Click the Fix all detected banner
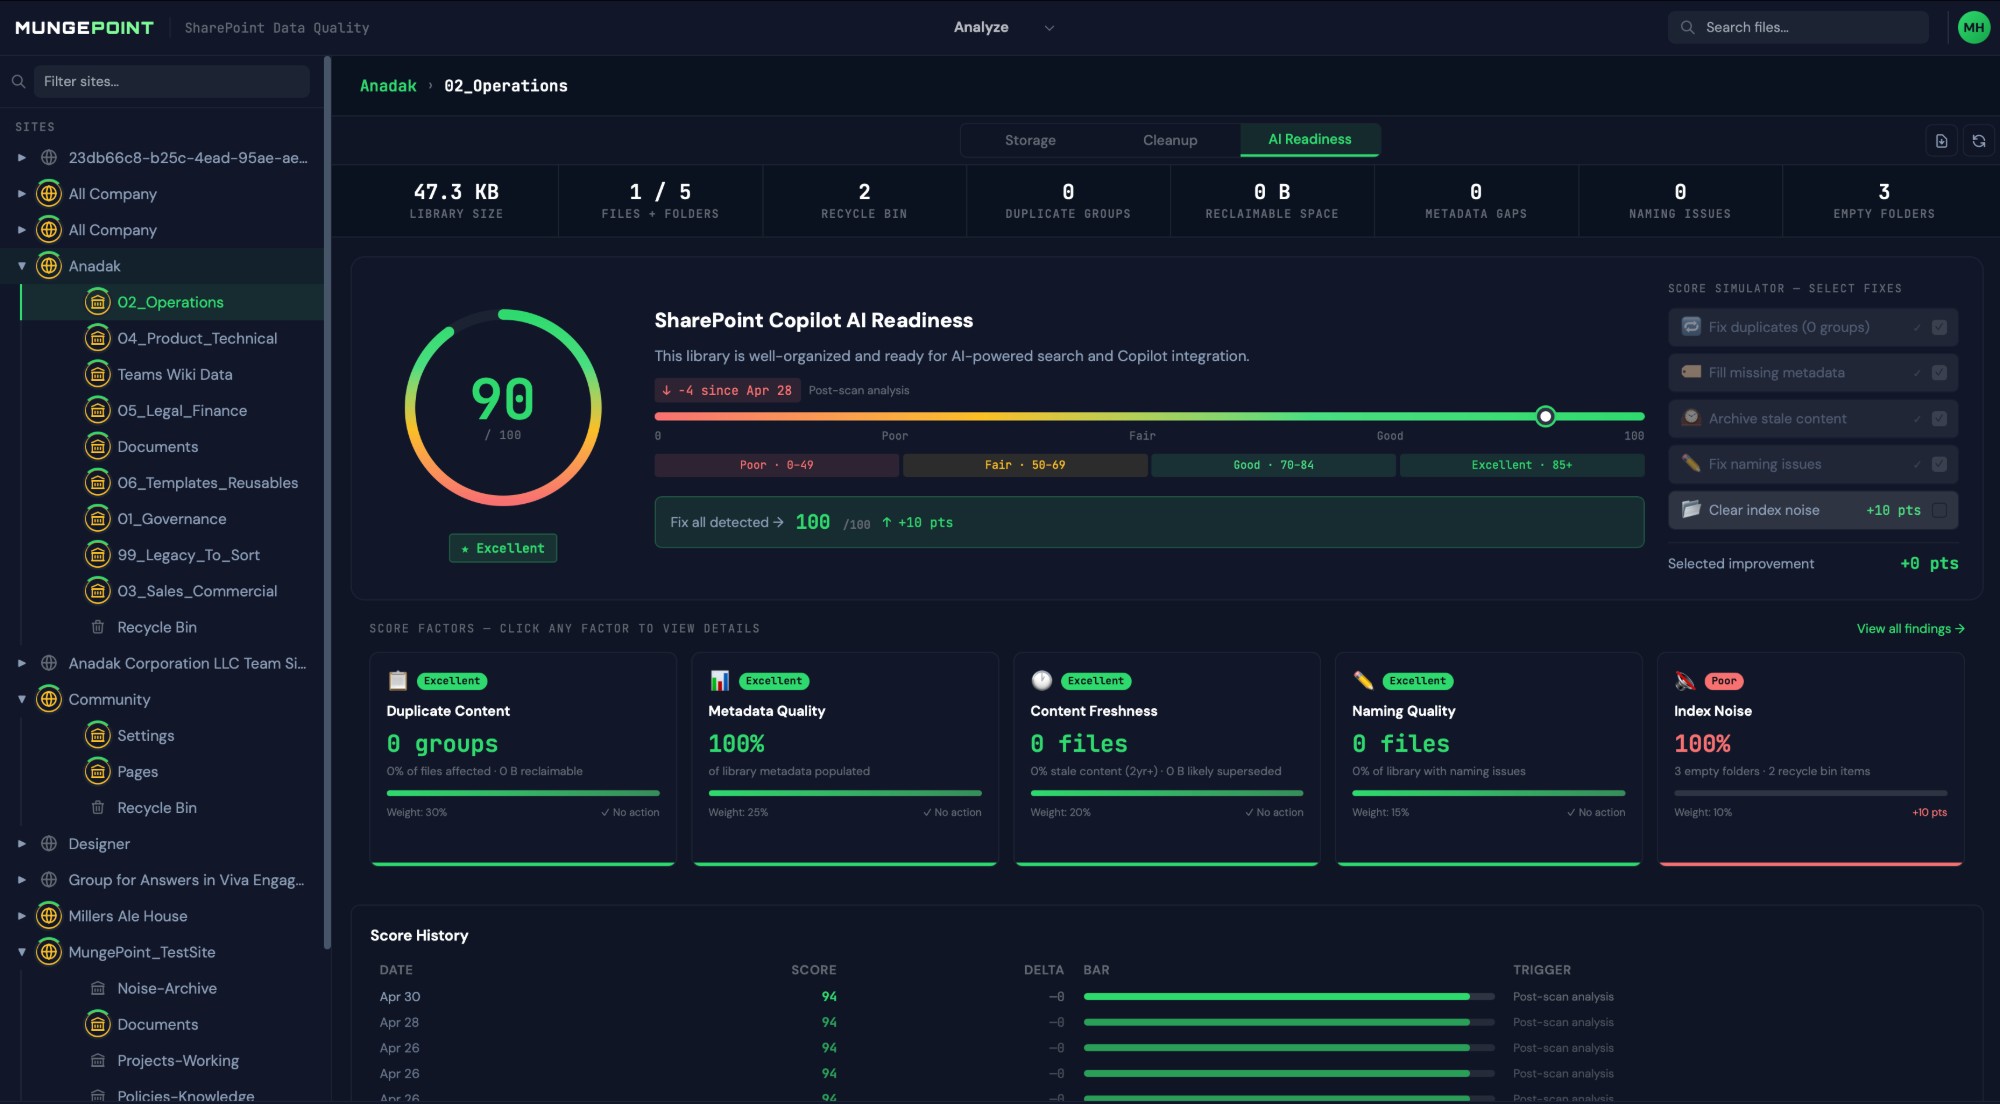The image size is (2000, 1104). point(1149,522)
